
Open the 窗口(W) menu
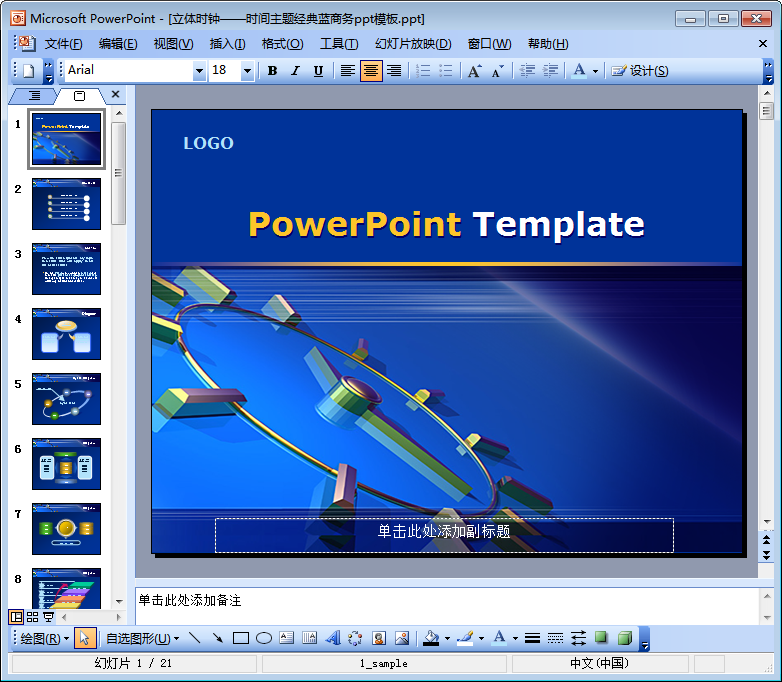(x=489, y=44)
